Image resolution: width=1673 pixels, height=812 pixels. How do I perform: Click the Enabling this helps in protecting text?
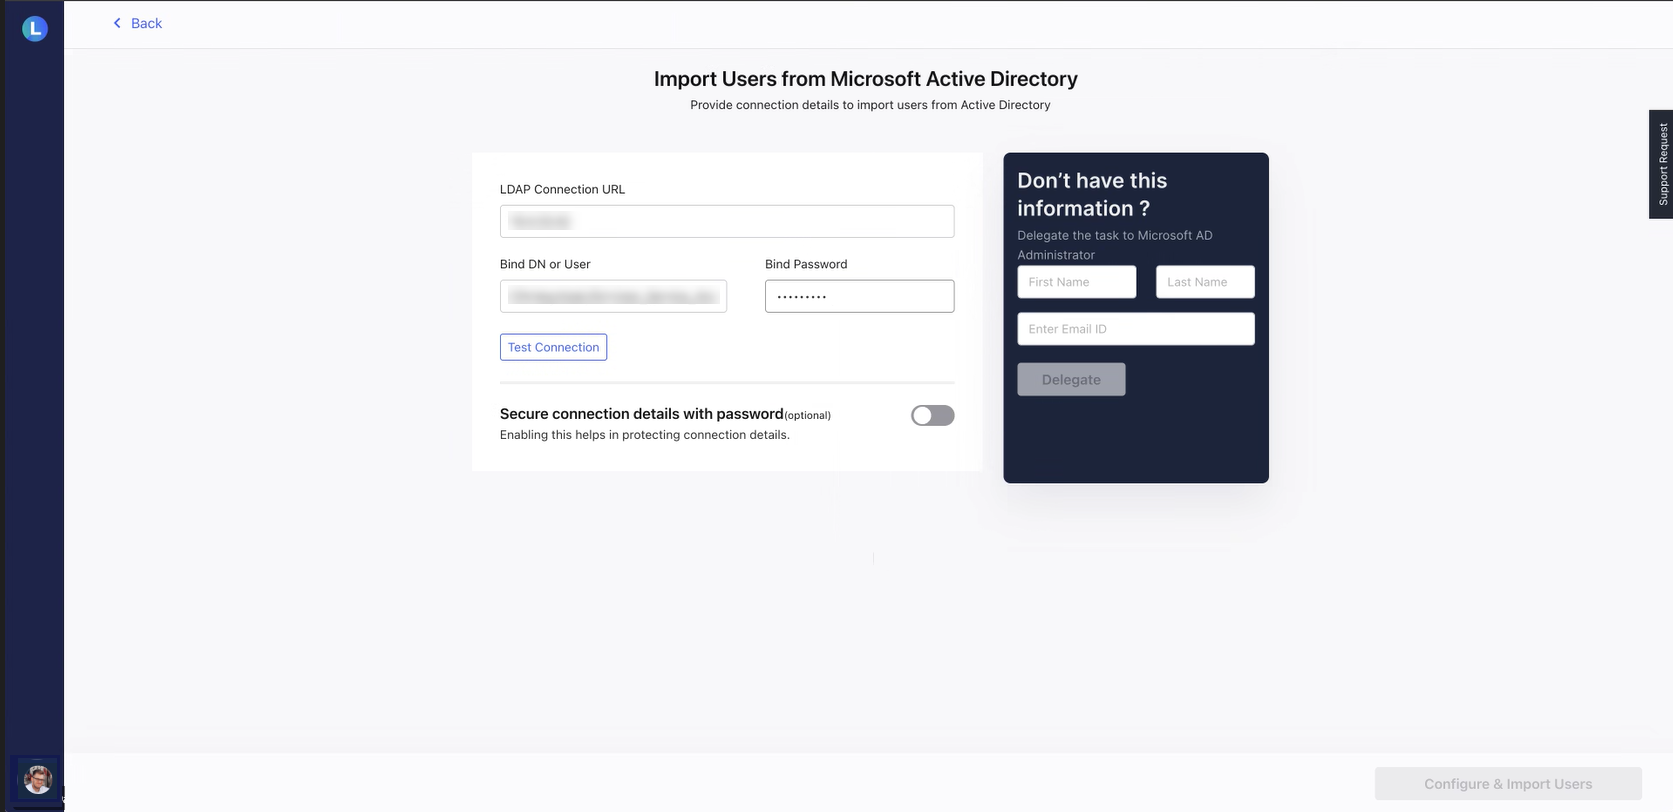pos(645,435)
